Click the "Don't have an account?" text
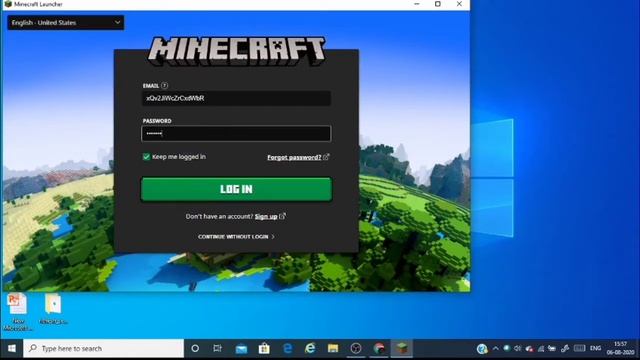 [219, 216]
